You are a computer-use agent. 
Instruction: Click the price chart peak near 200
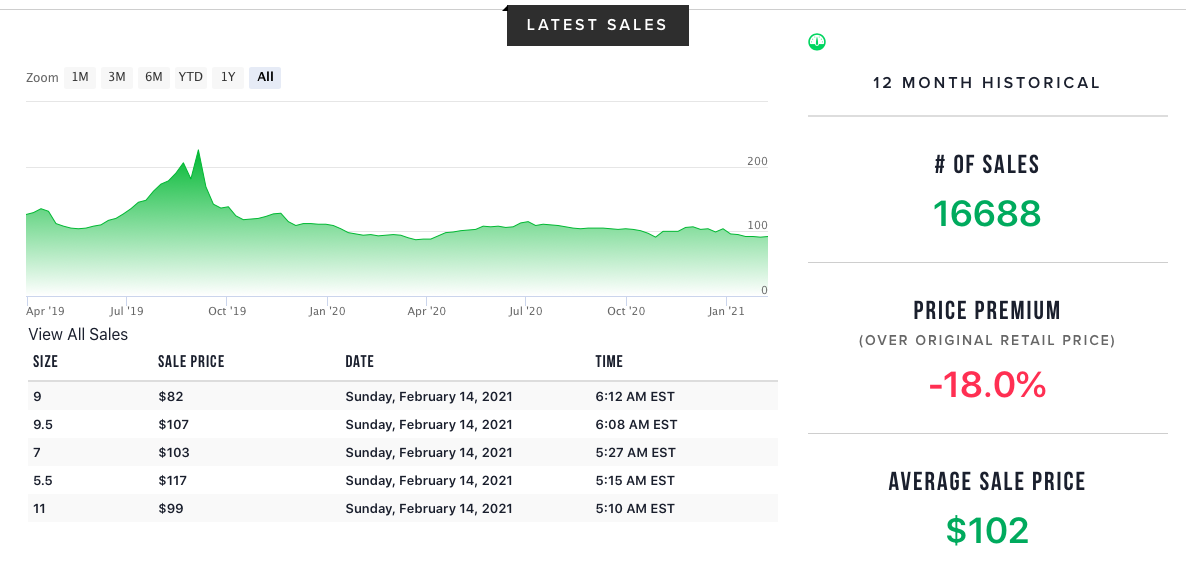[x=198, y=151]
